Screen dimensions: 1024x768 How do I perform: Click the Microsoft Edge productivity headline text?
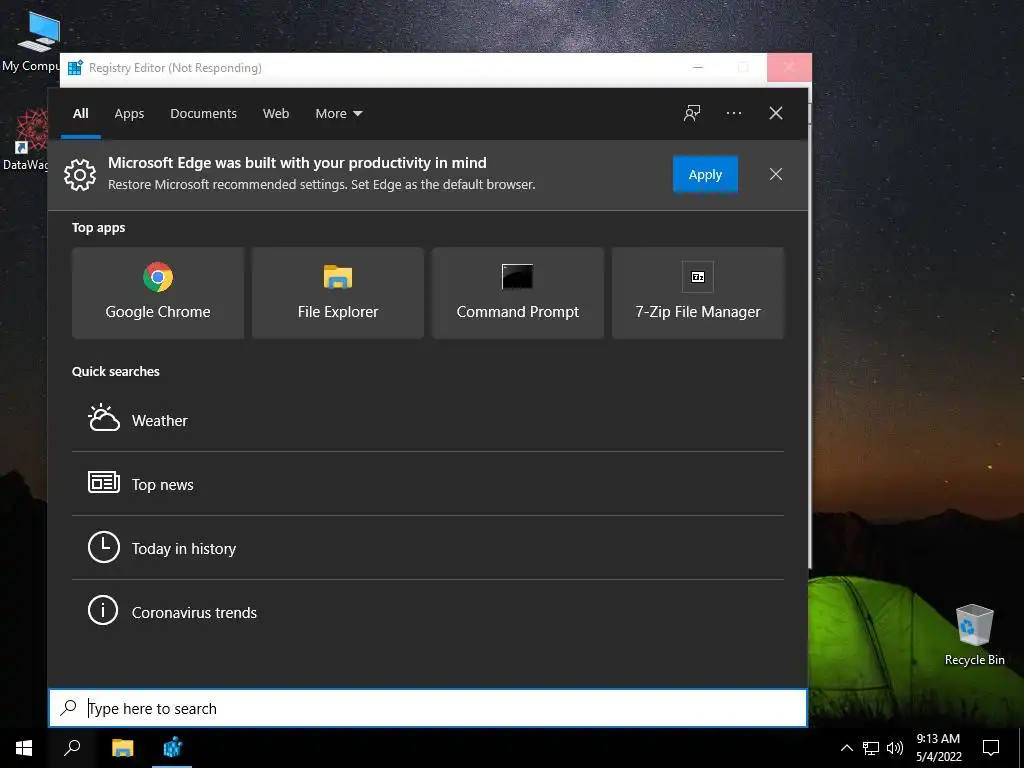pos(297,163)
